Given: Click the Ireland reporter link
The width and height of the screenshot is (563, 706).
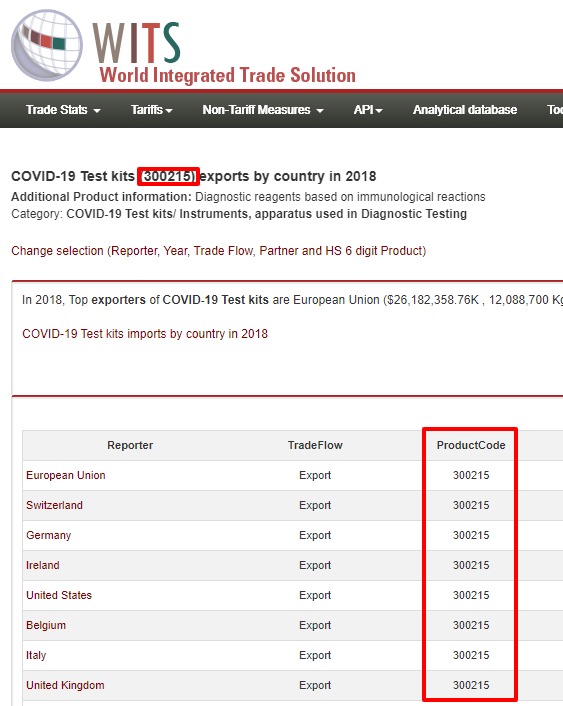Looking at the screenshot, I should (x=43, y=565).
